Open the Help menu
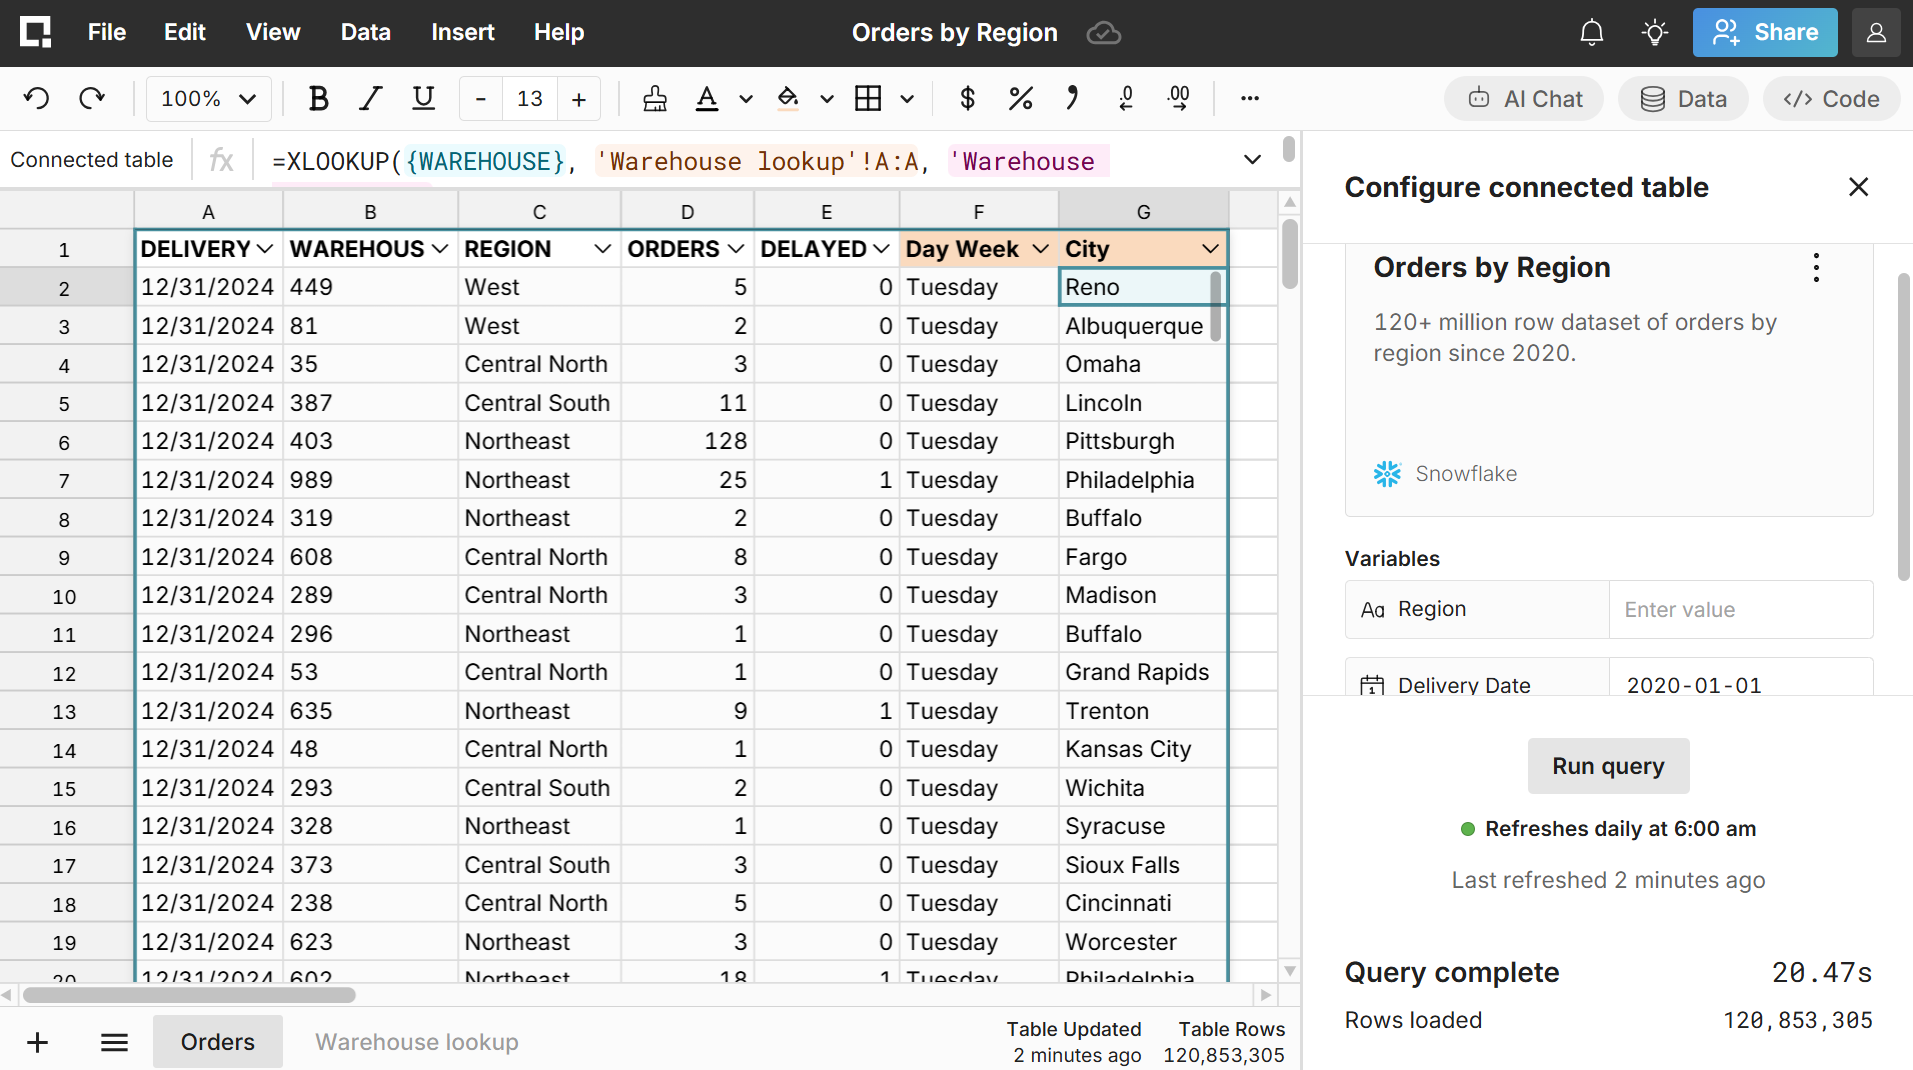The width and height of the screenshot is (1913, 1070). click(559, 32)
